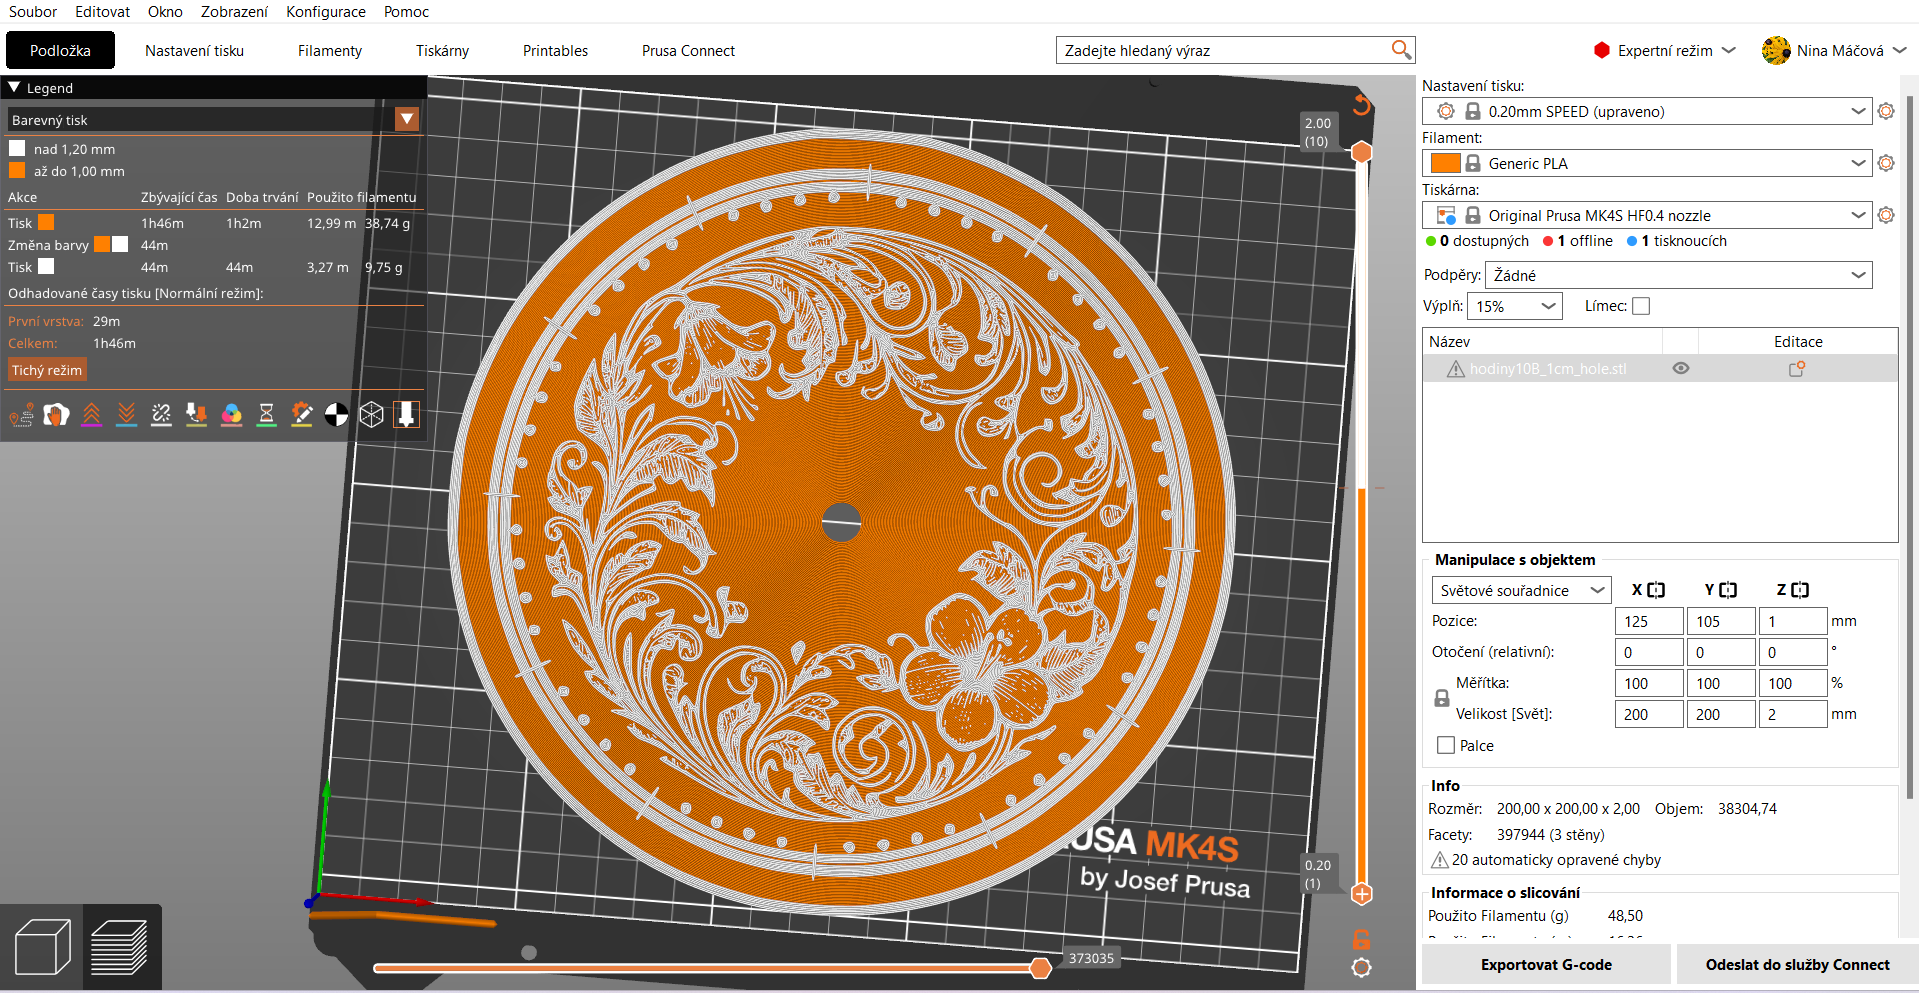Toggle travel moves visibility in legend

click(x=21, y=415)
